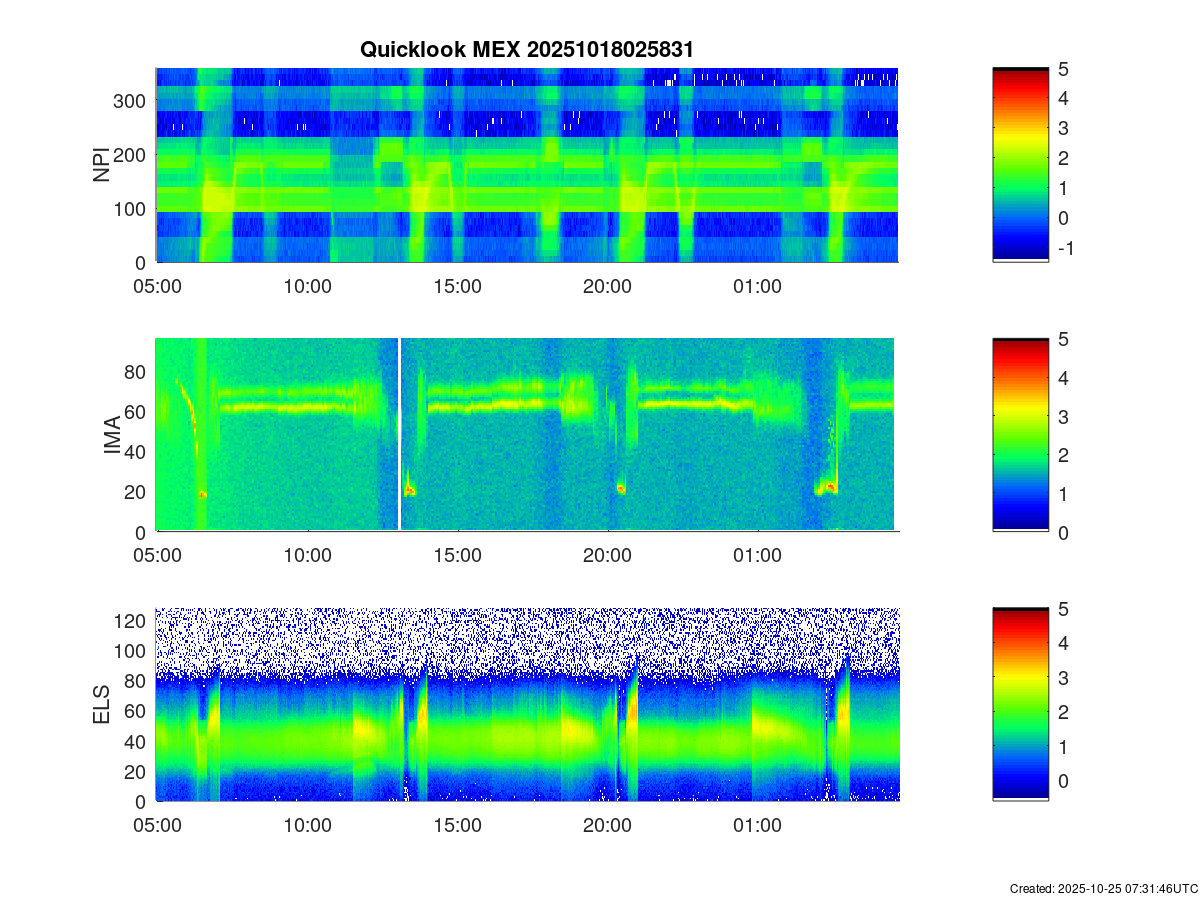
Task: Click the IMA spectrogram panel
Action: tap(526, 435)
